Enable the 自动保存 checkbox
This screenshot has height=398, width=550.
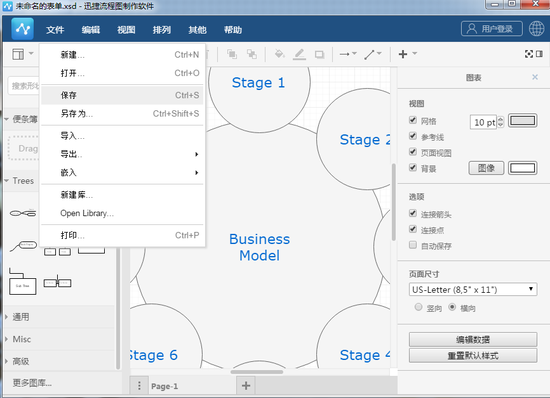point(413,245)
